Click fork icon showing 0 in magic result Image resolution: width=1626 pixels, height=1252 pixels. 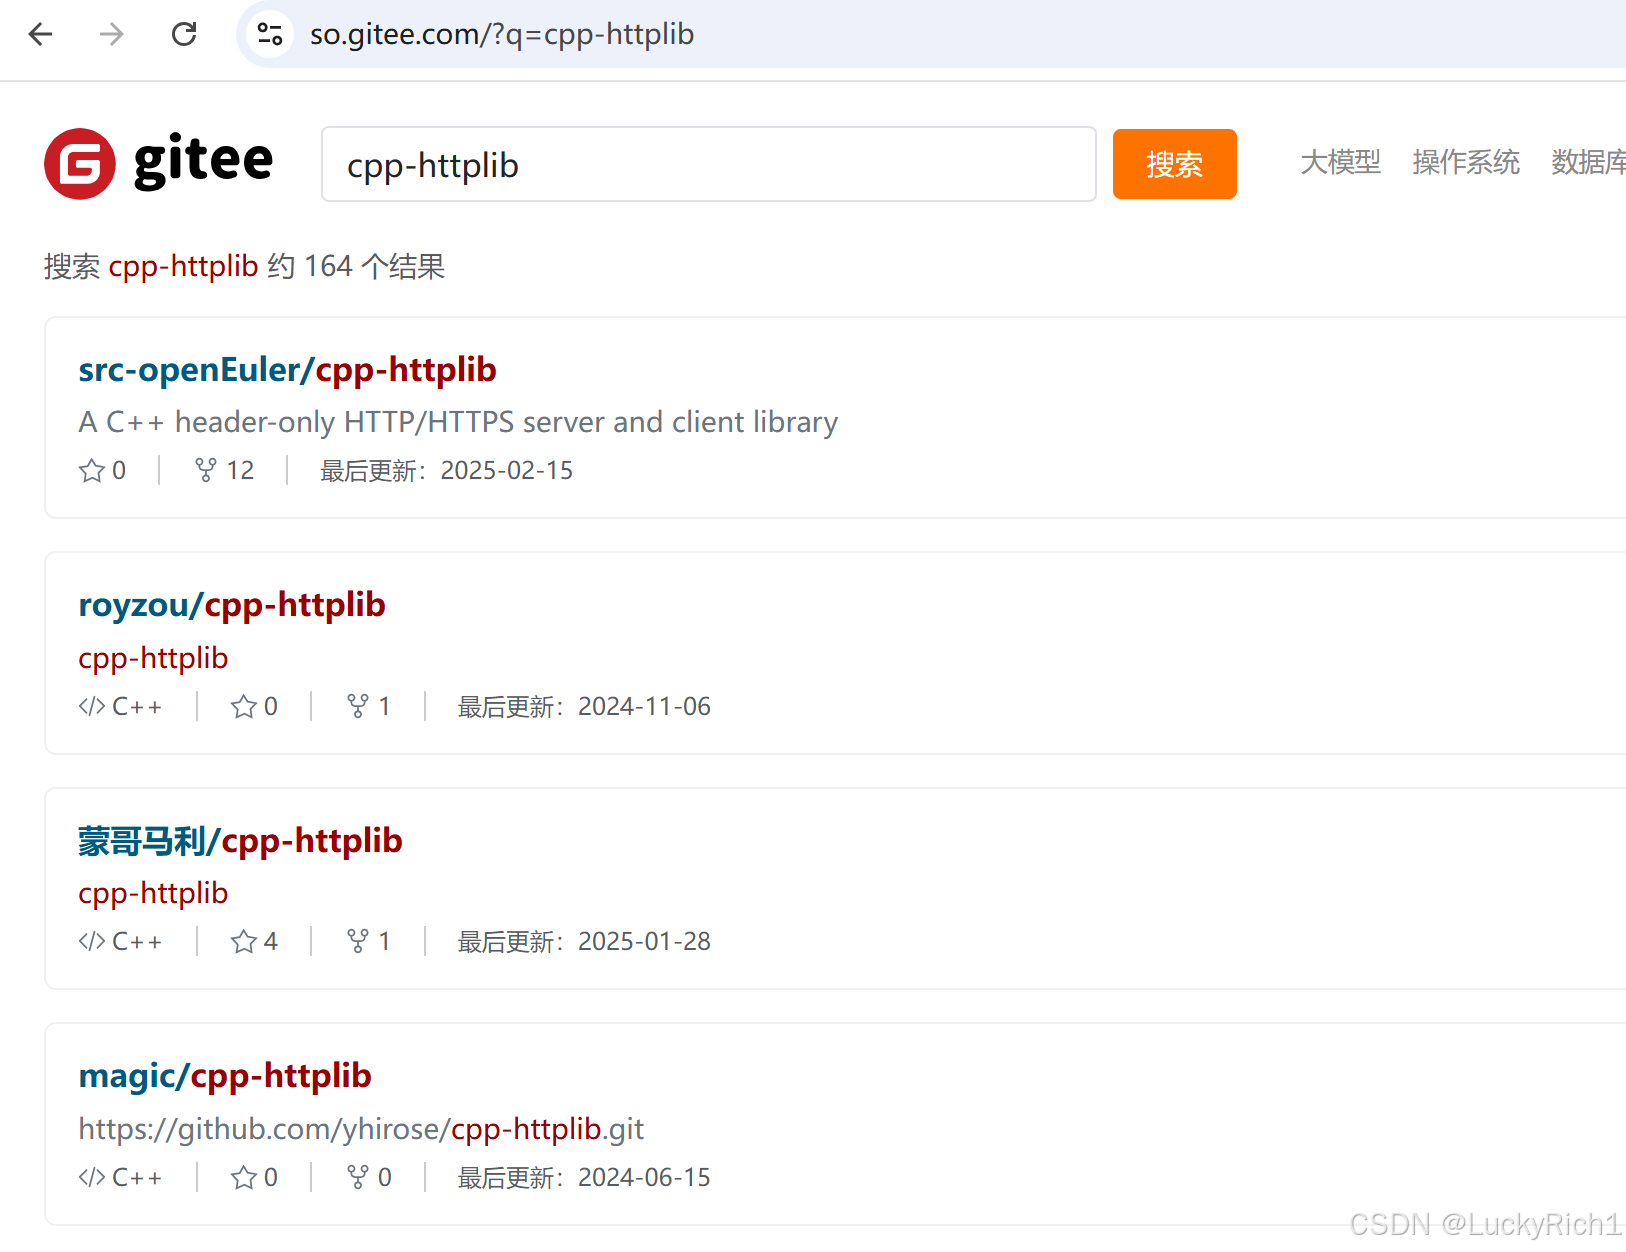[x=358, y=1177]
